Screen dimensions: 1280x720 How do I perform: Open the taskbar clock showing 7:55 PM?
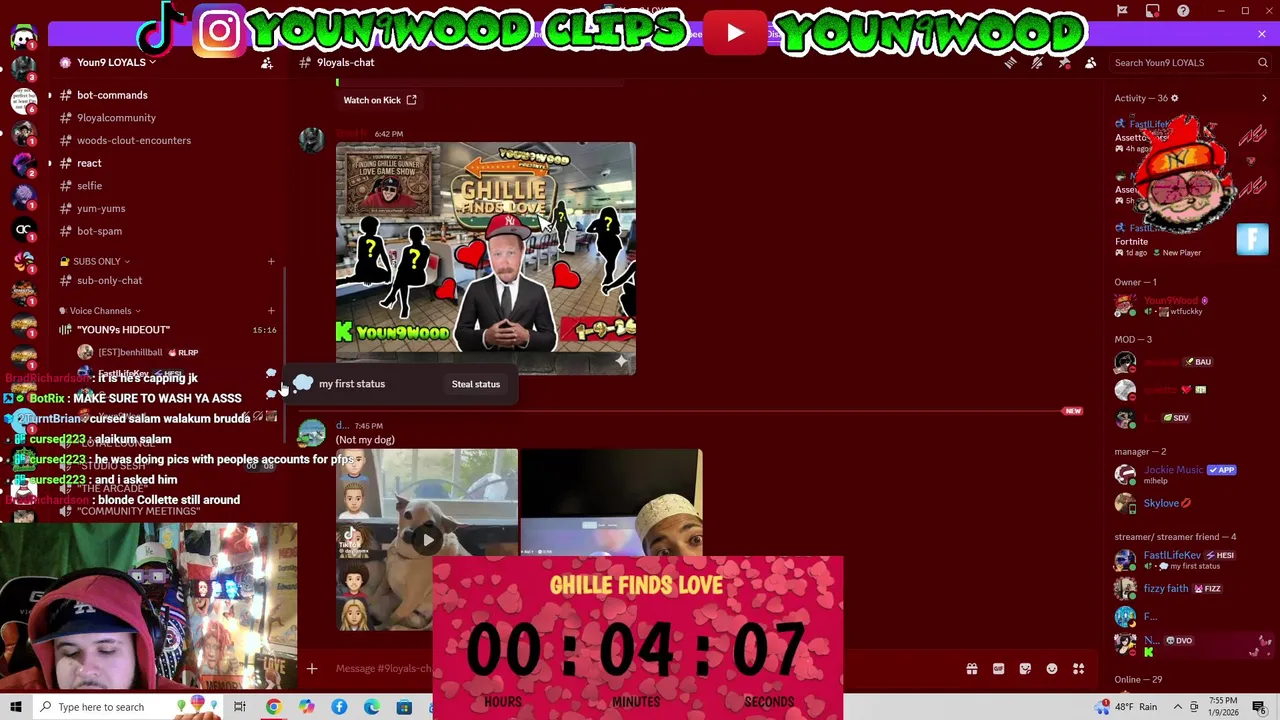click(1225, 707)
